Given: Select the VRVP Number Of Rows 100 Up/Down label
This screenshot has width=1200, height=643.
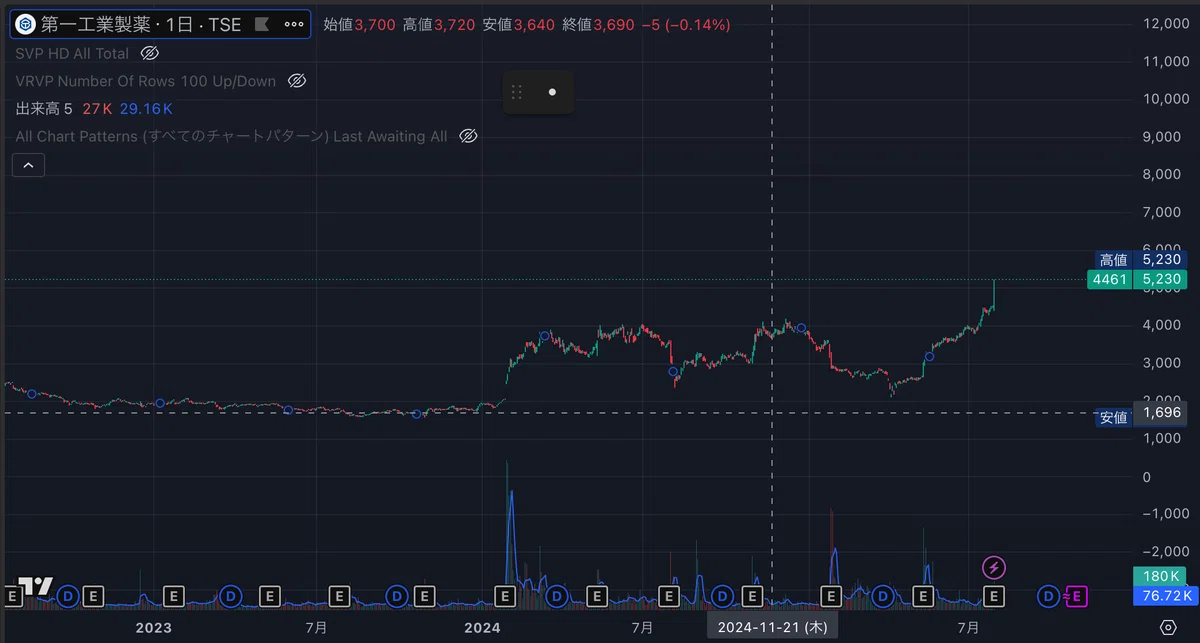Looking at the screenshot, I should tap(146, 81).
